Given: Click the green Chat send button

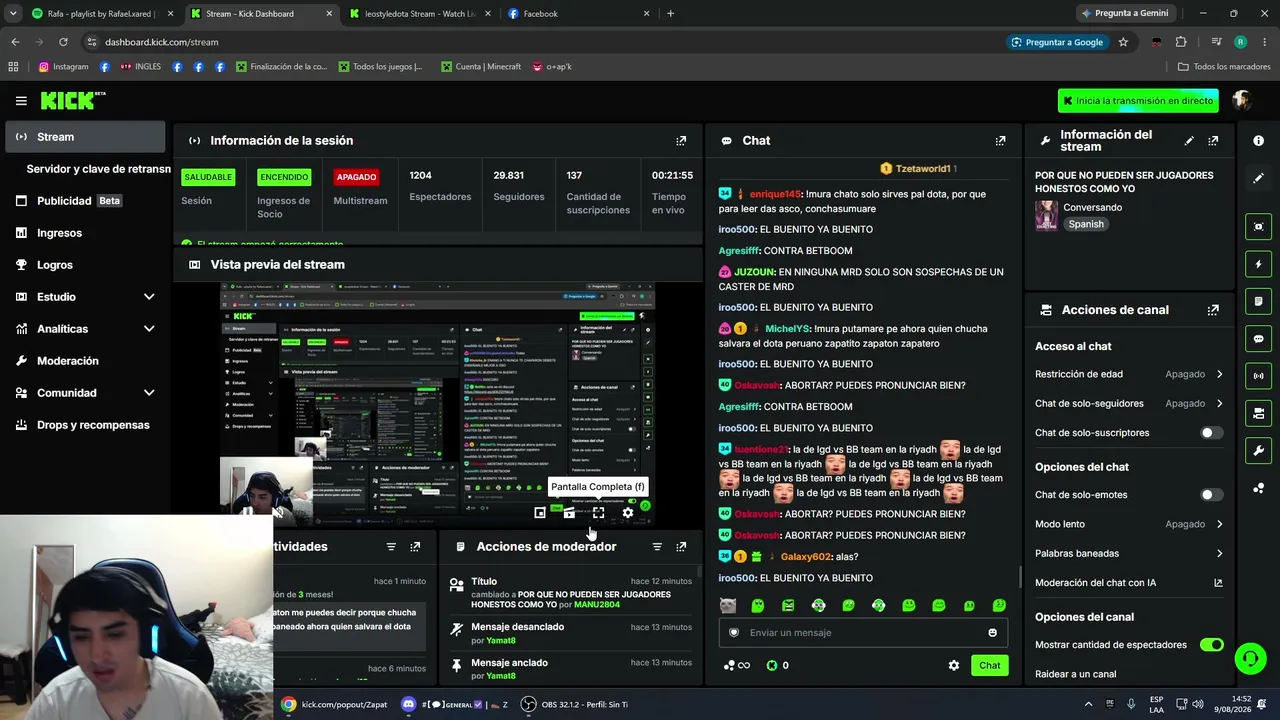Looking at the screenshot, I should (x=989, y=666).
